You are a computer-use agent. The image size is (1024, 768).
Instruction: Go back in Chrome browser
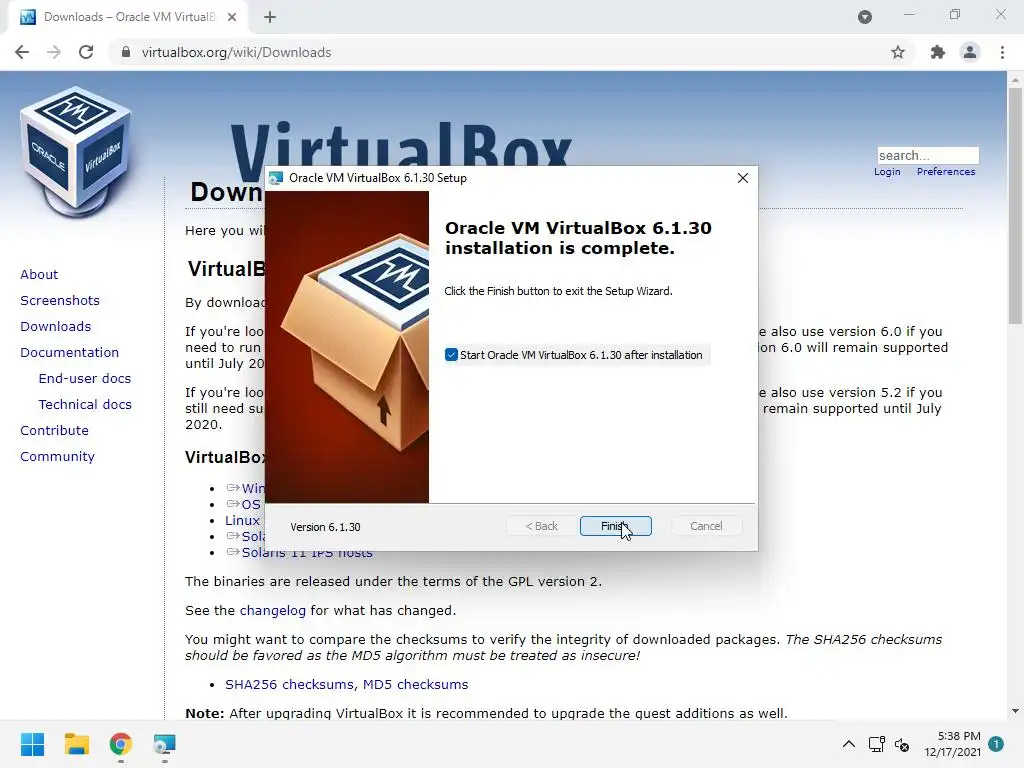(22, 52)
